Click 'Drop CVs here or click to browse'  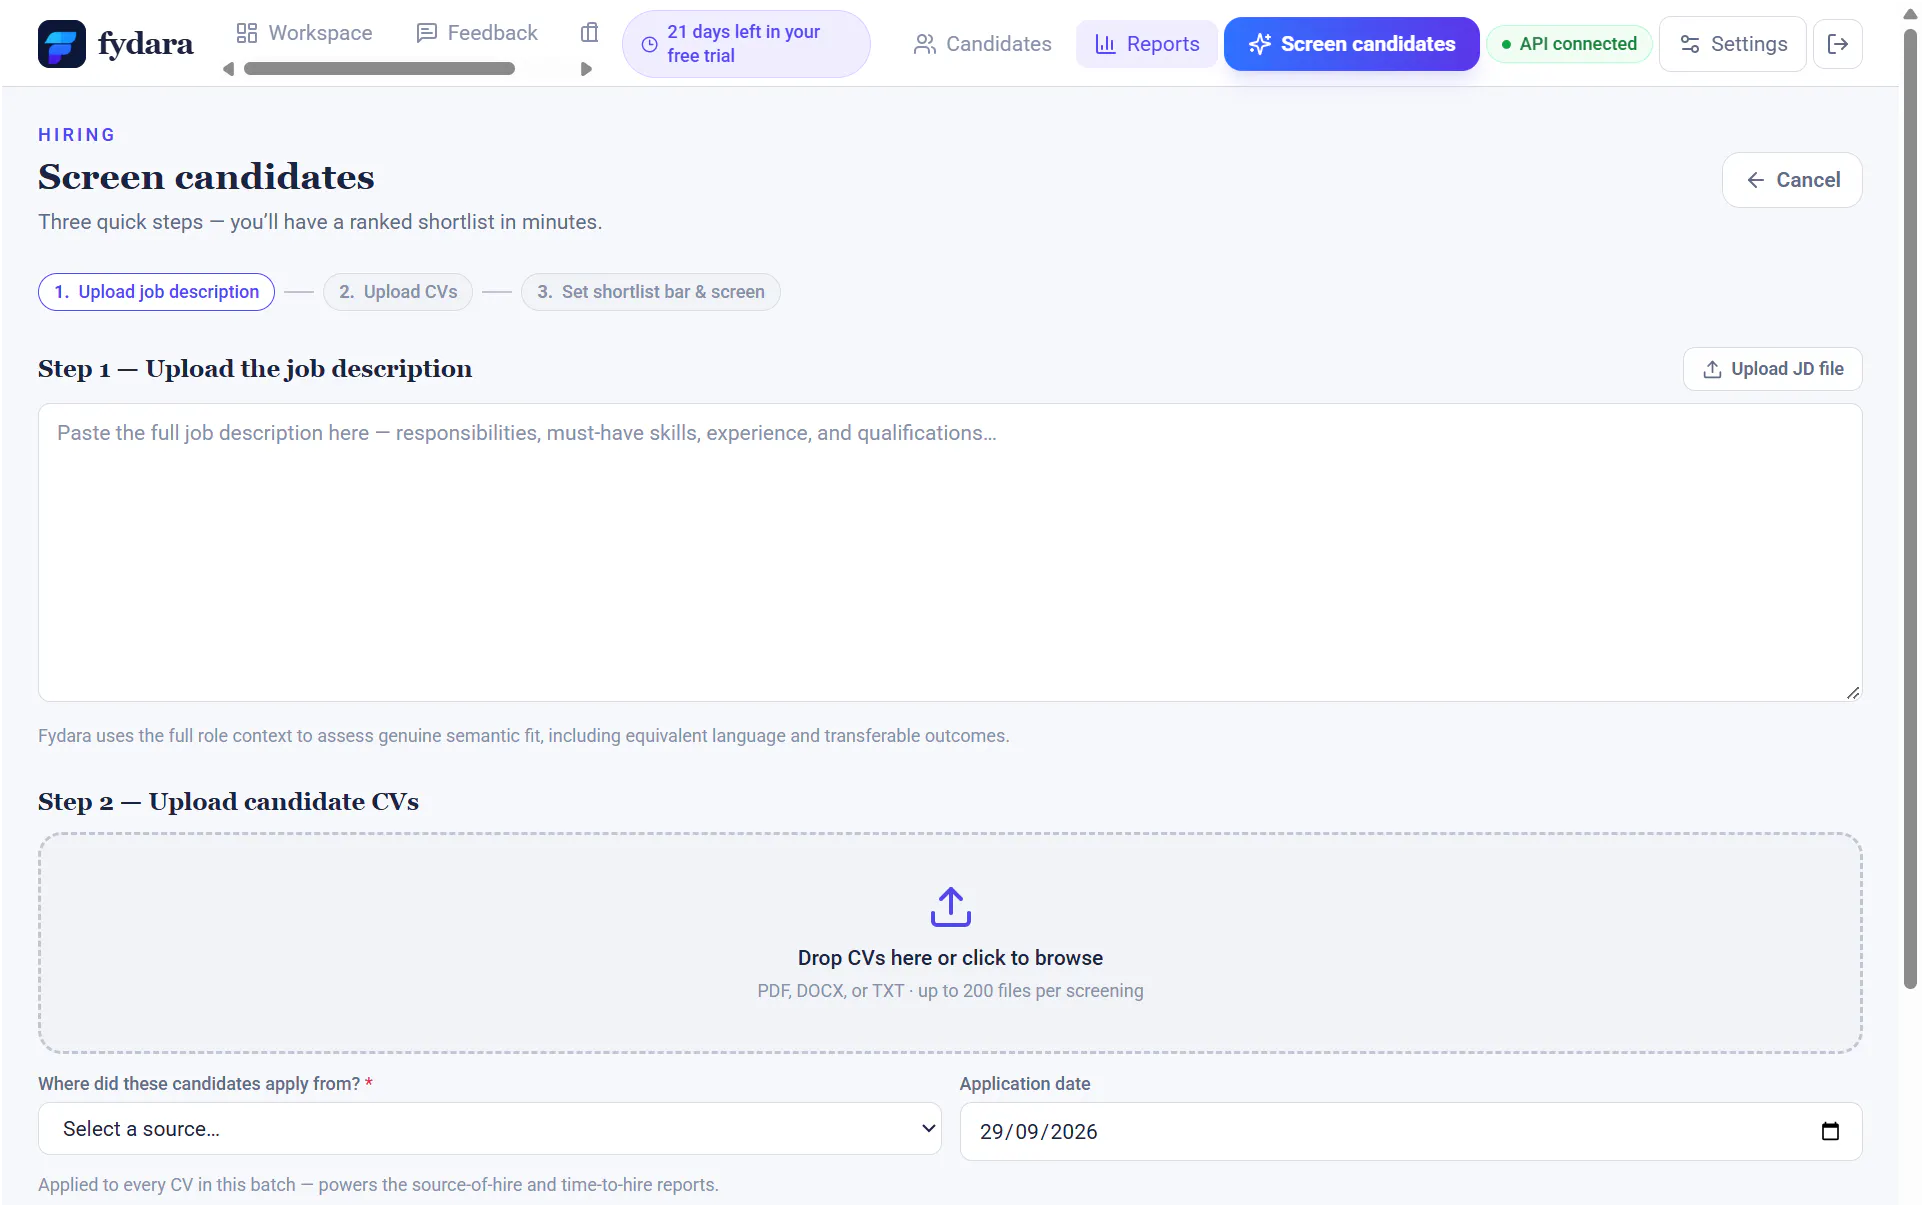pyautogui.click(x=950, y=958)
